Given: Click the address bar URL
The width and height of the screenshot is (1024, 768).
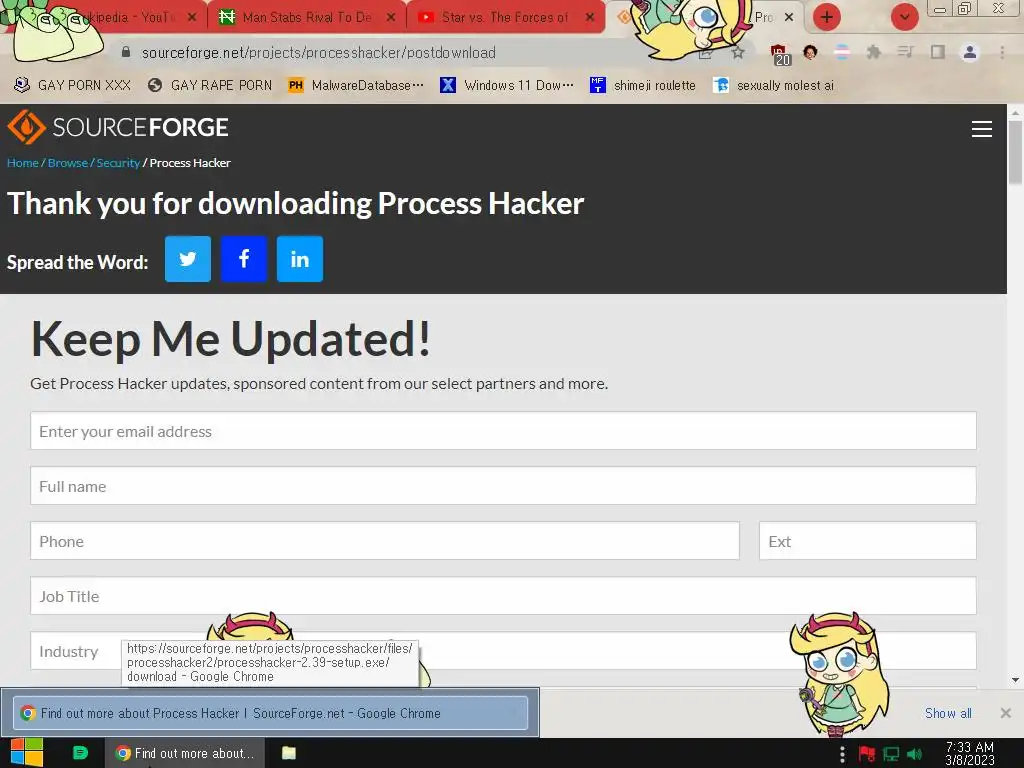Looking at the screenshot, I should [319, 52].
